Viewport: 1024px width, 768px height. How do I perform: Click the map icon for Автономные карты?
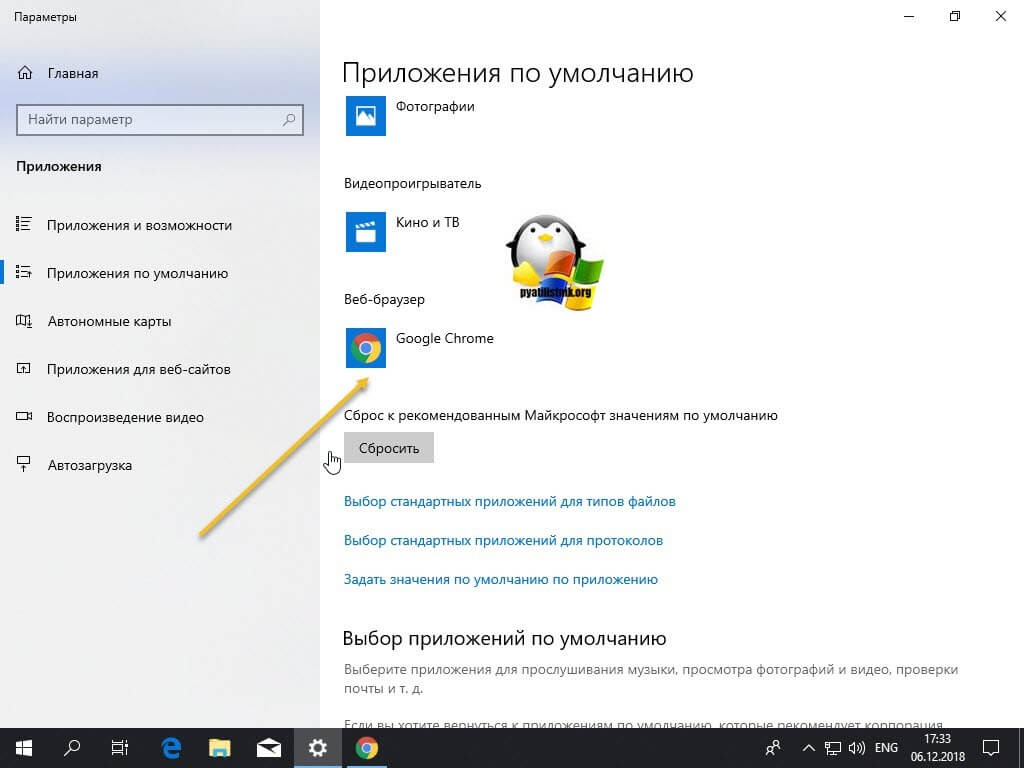pyautogui.click(x=24, y=321)
